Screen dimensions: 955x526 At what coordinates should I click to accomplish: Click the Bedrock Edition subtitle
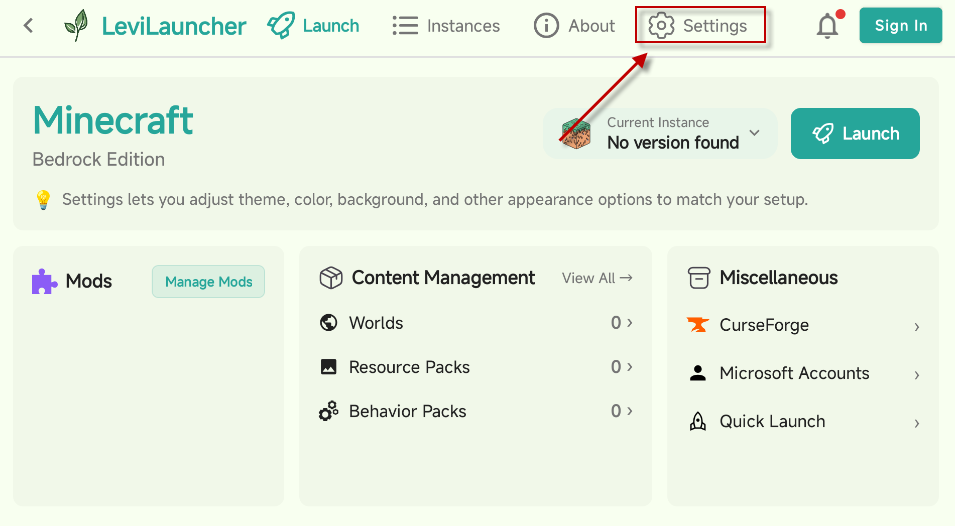pos(99,160)
